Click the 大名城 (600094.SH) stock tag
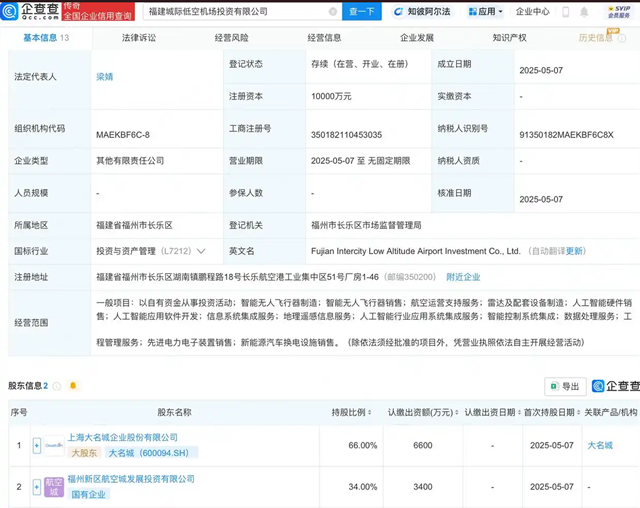The image size is (640, 508). coord(151,453)
